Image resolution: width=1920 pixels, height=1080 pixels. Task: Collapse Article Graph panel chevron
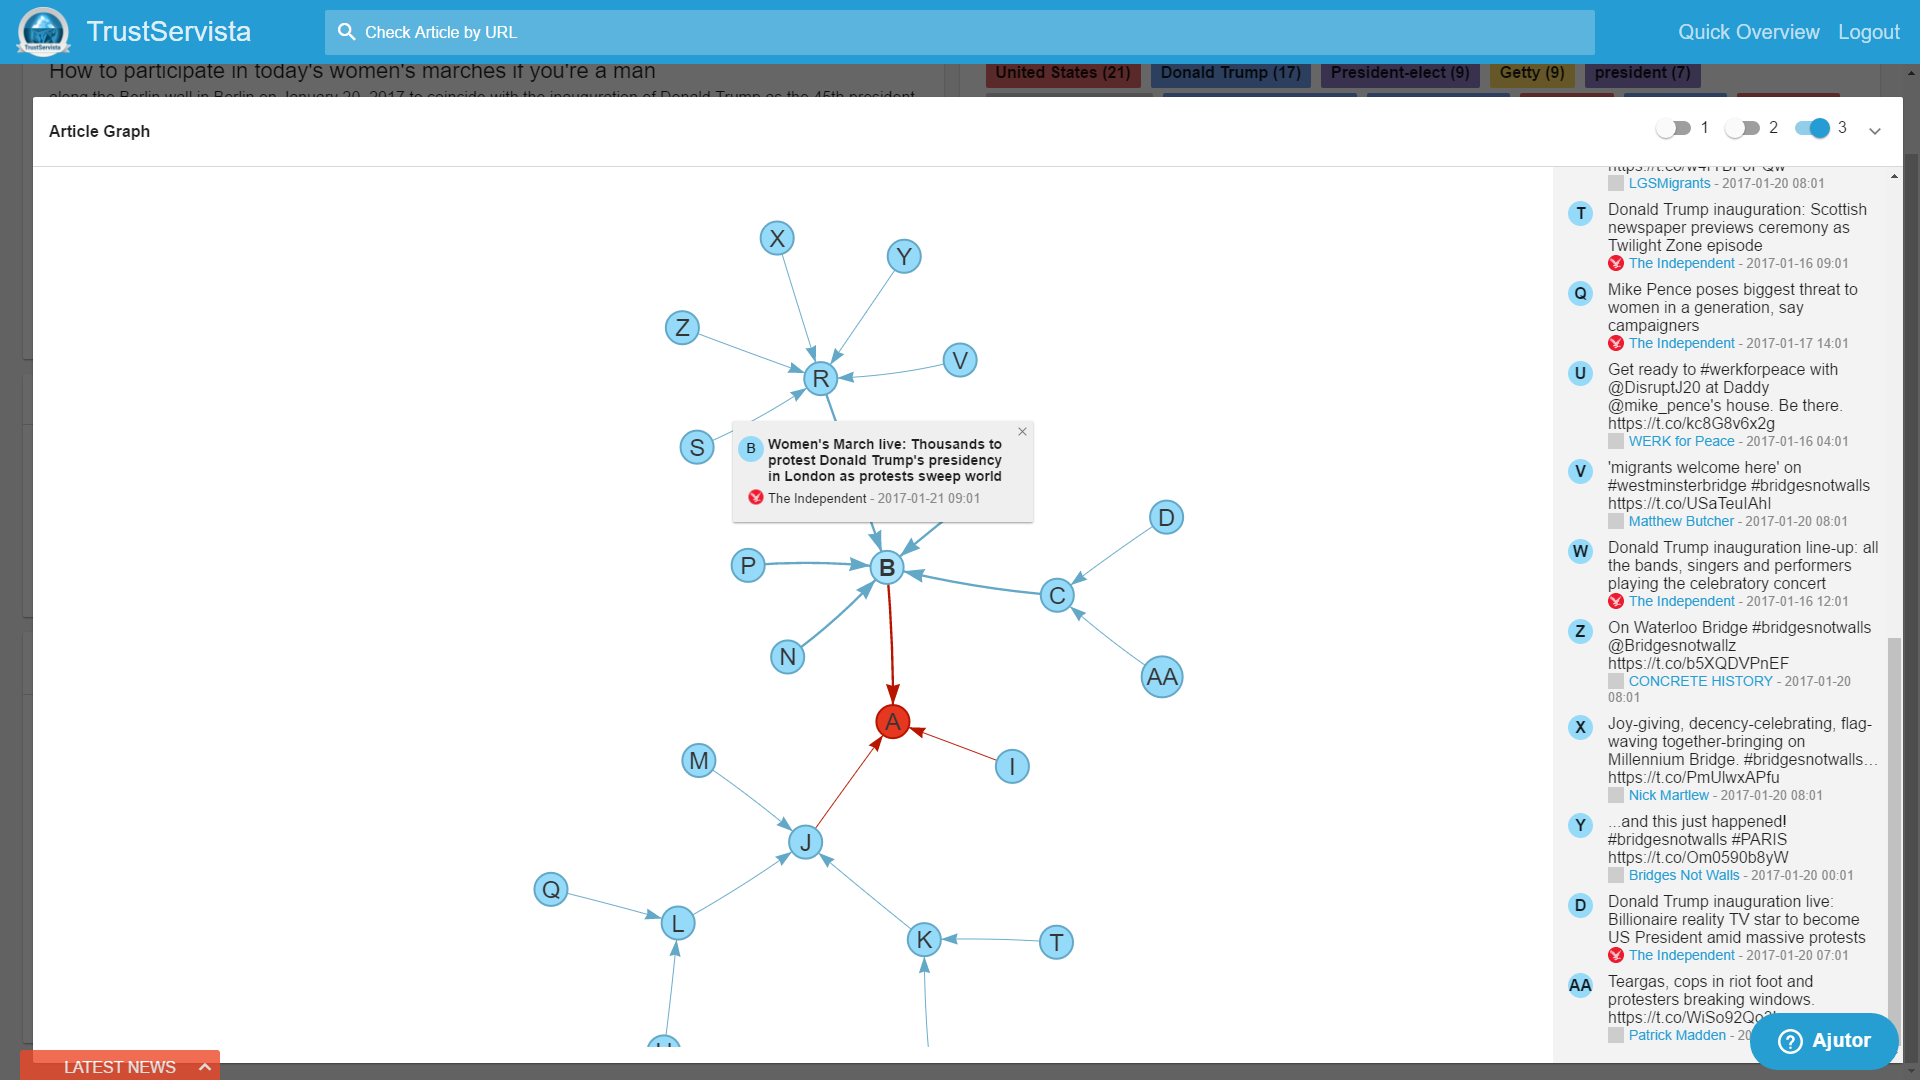point(1875,131)
